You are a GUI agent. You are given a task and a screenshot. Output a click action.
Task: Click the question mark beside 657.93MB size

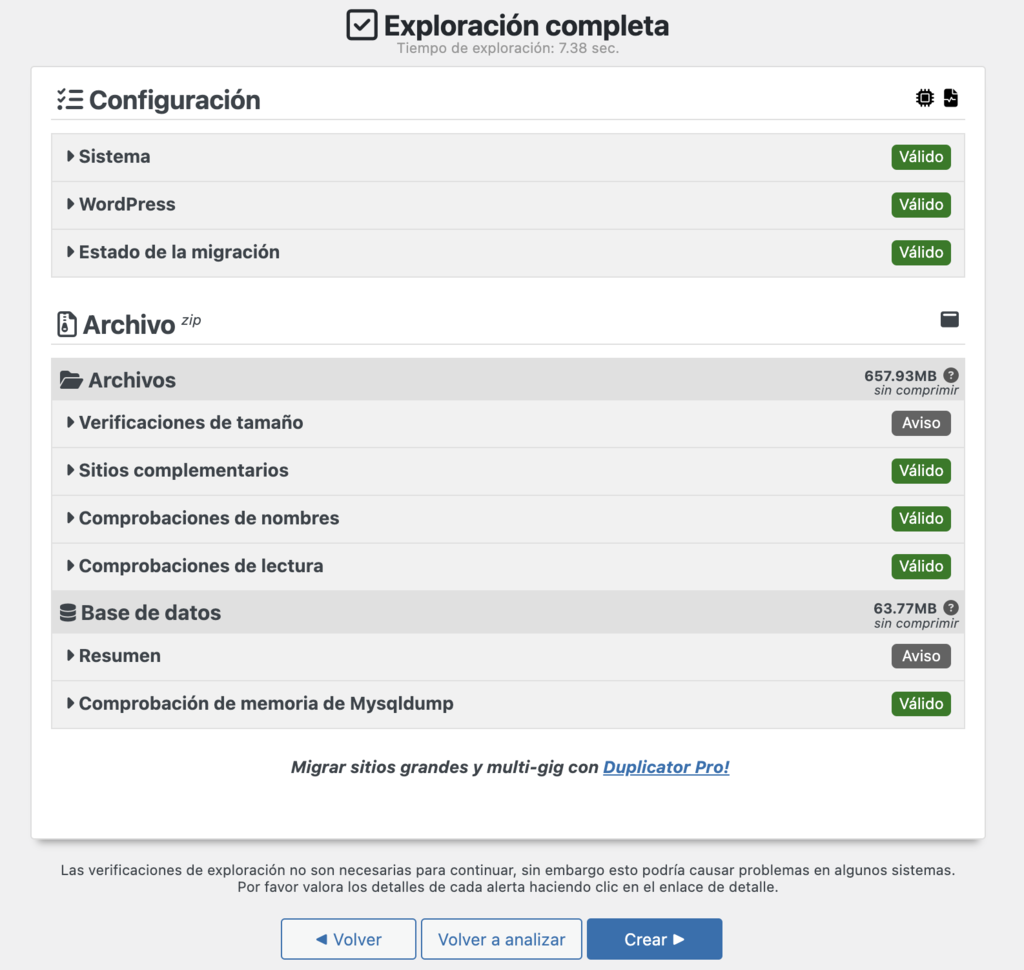(951, 375)
